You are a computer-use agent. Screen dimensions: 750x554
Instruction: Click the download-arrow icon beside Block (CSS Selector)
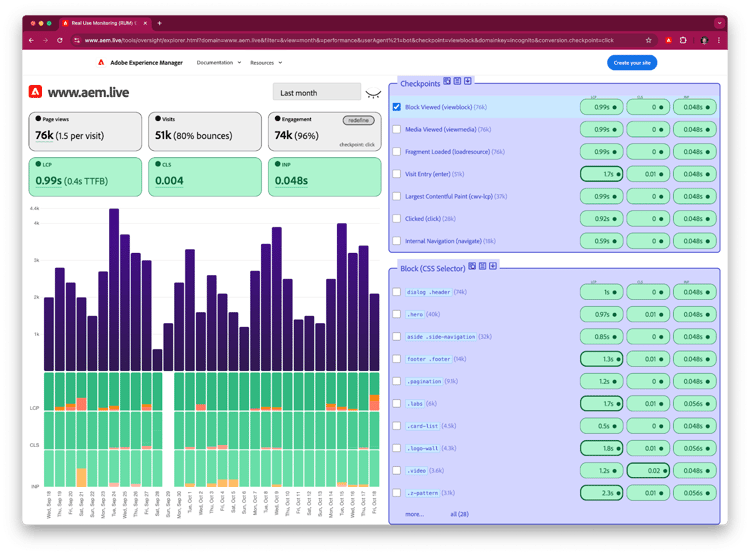point(493,266)
